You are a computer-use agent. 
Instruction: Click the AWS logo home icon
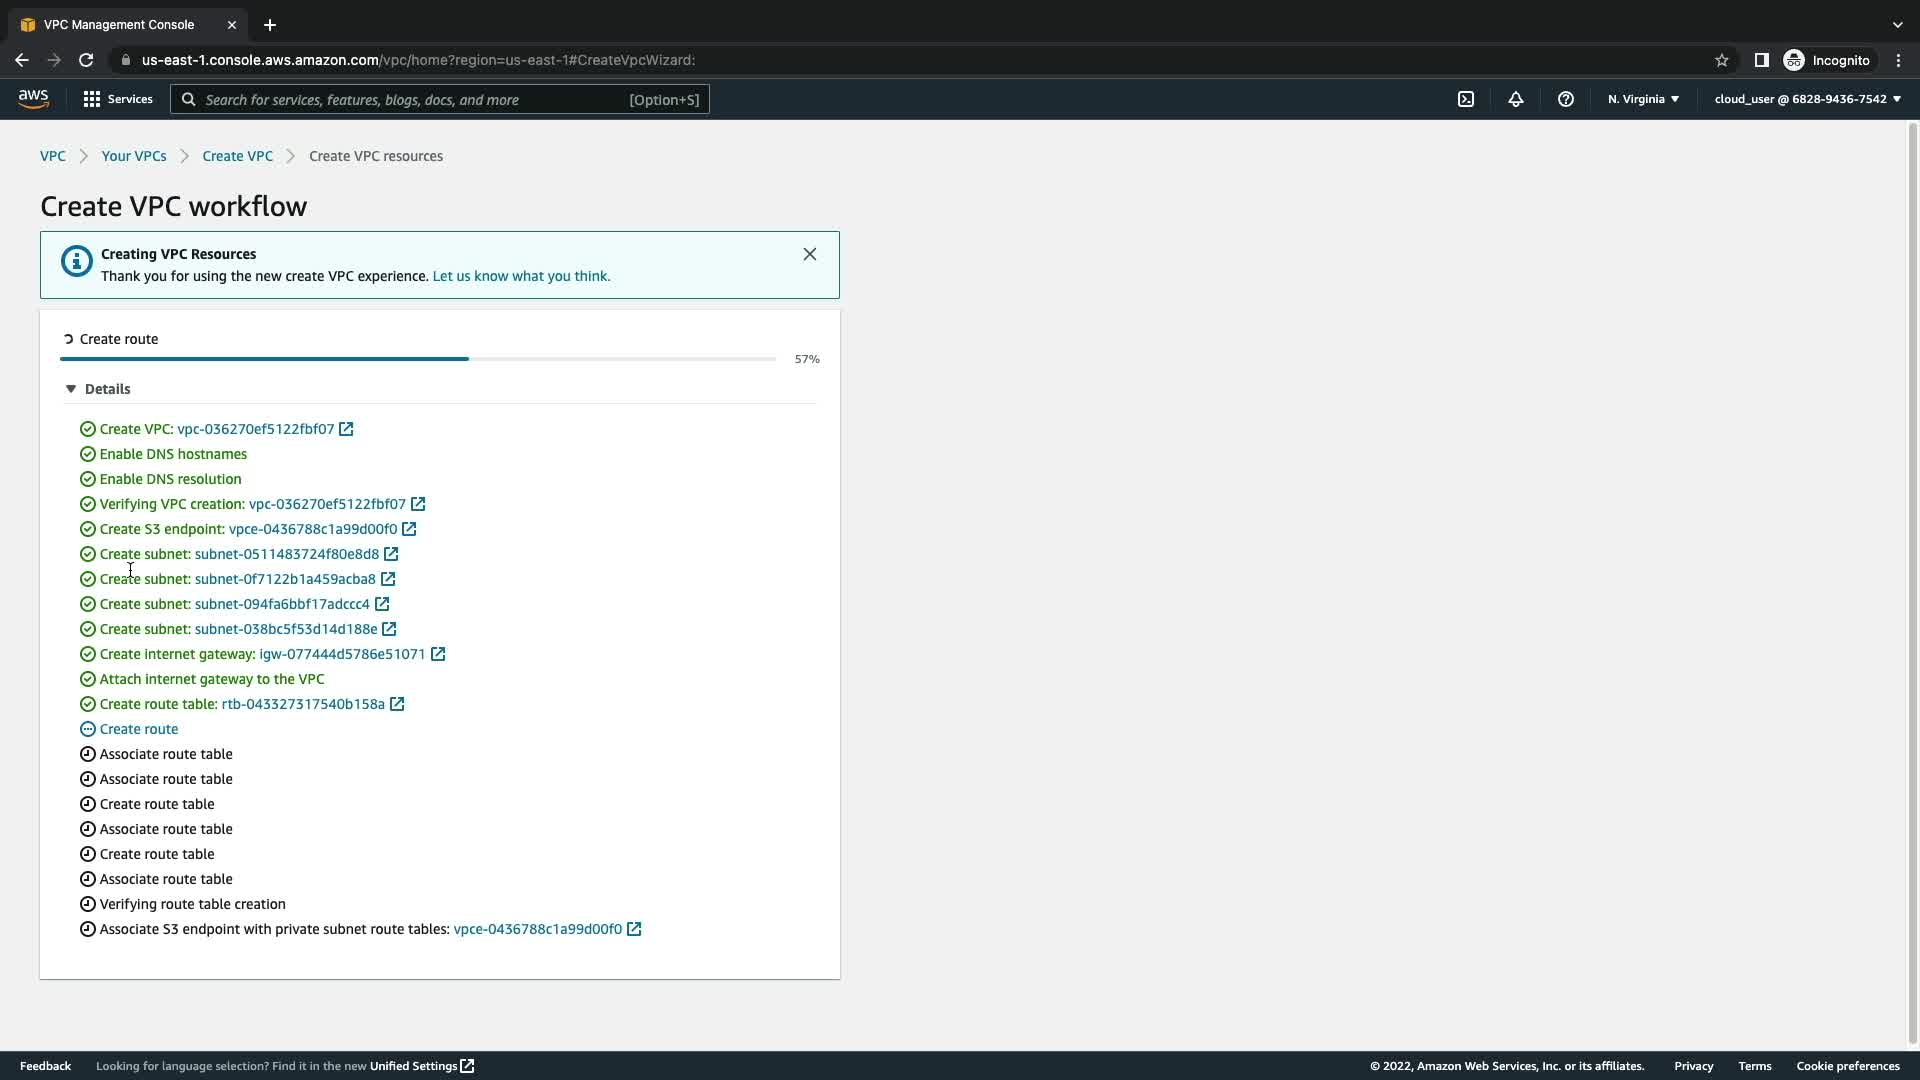(x=33, y=98)
